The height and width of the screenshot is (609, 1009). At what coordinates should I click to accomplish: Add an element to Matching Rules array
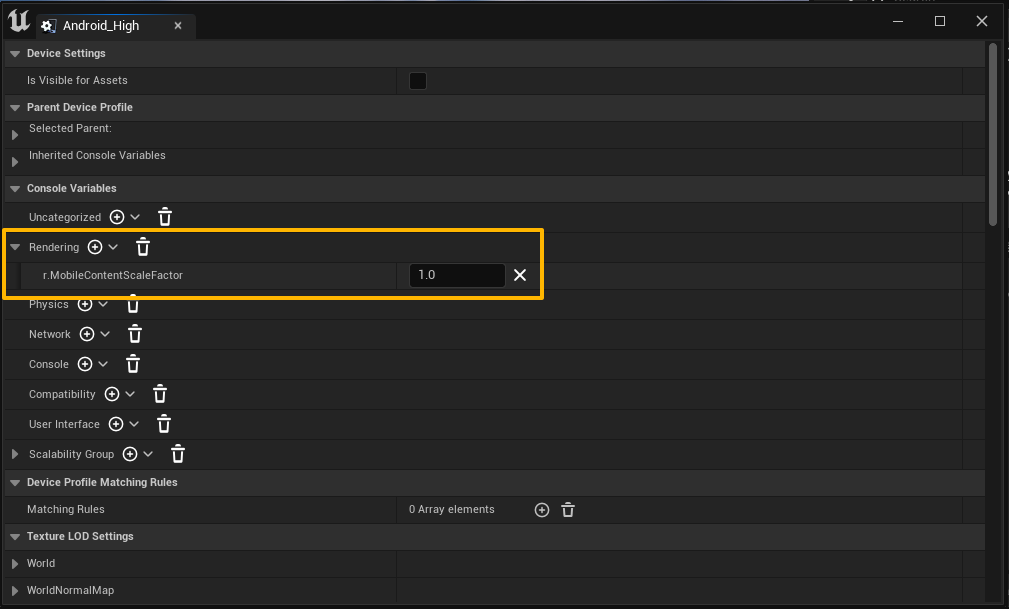pos(542,510)
